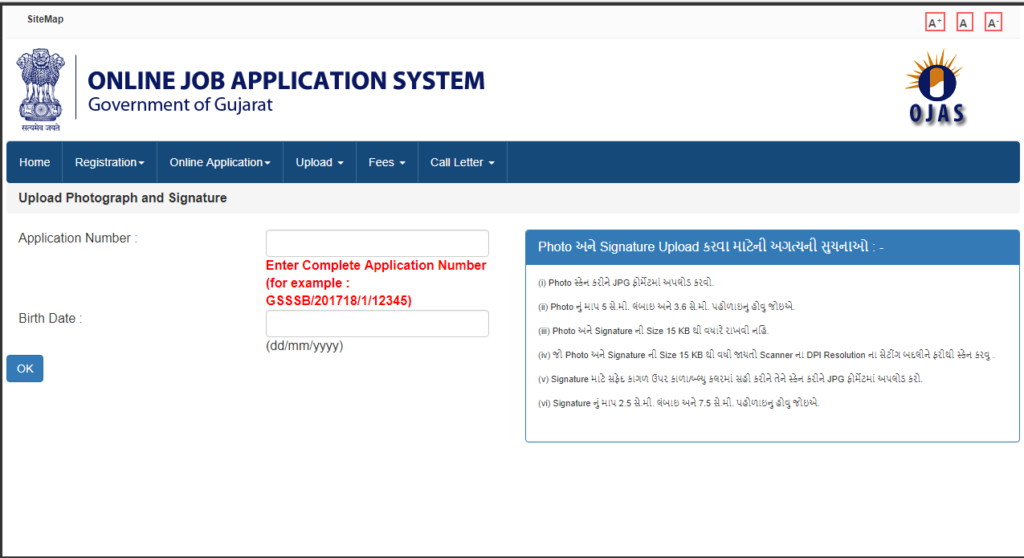1024x558 pixels.
Task: Expand the Registration dropdown menu
Action: [110, 162]
